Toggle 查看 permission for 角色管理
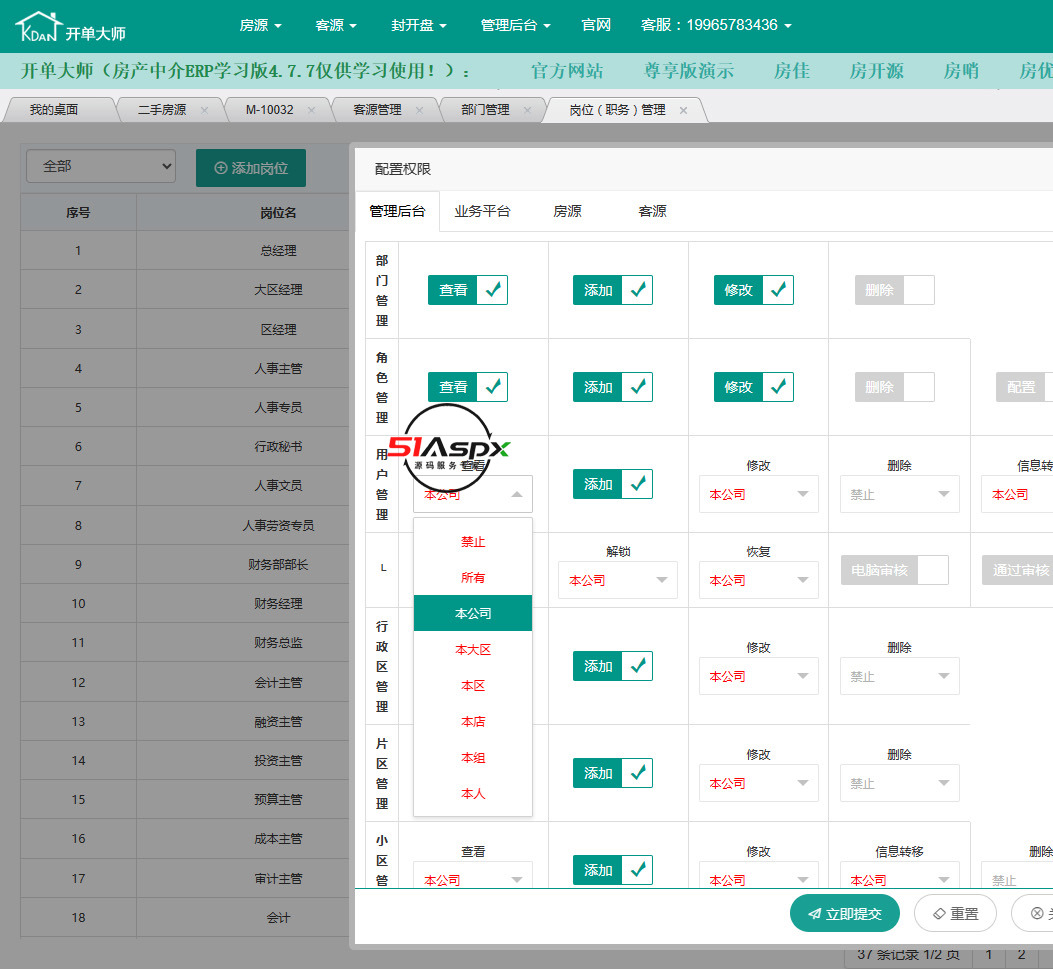Screen dimensions: 1053x969 pyautogui.click(x=468, y=387)
